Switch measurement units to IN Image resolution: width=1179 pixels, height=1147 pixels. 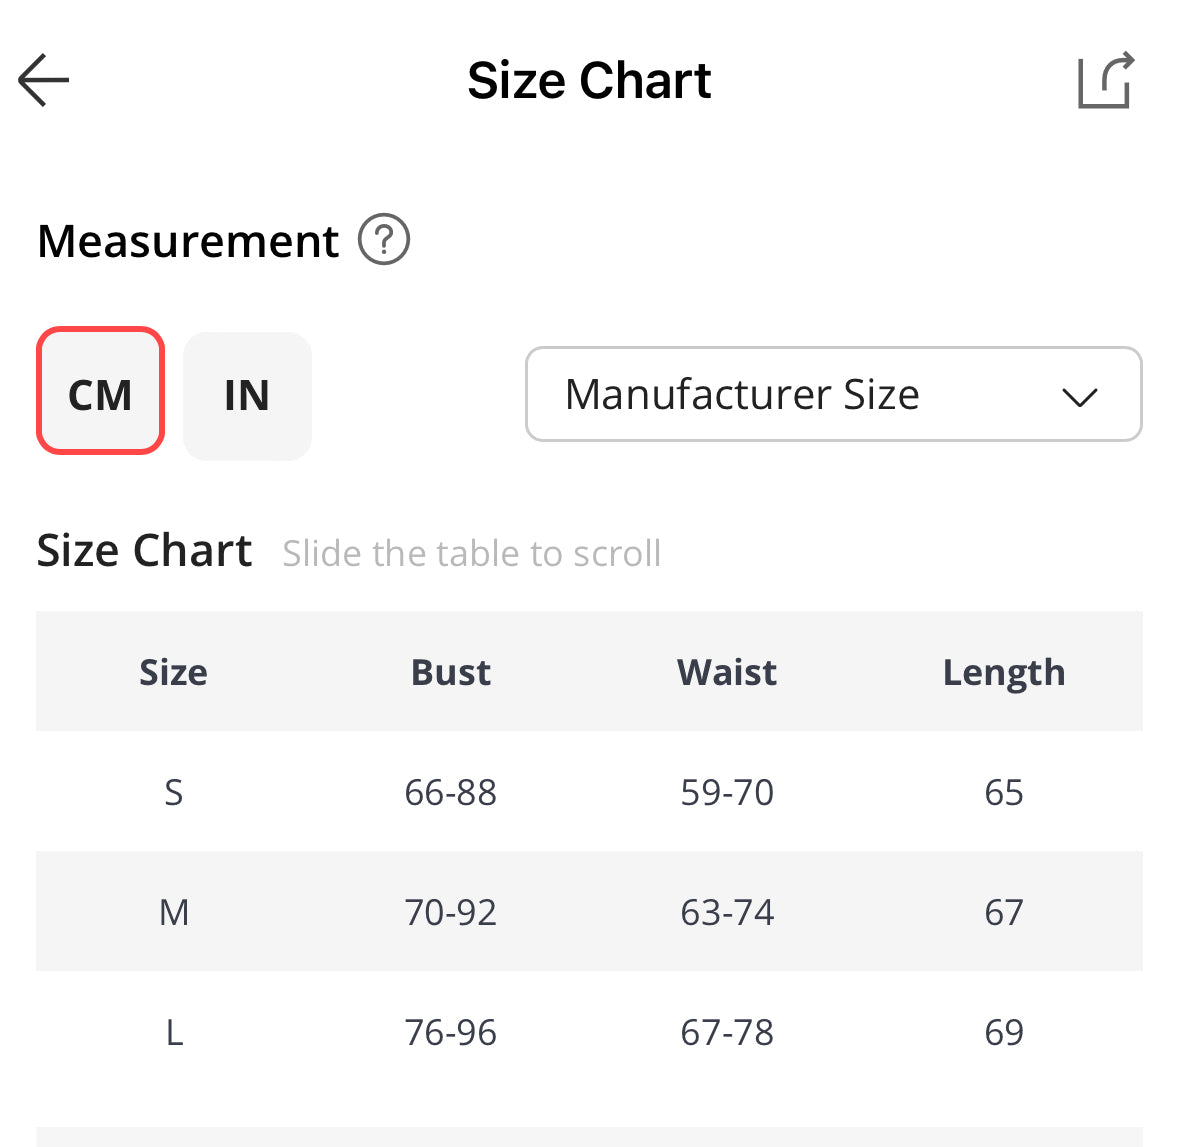coord(247,395)
